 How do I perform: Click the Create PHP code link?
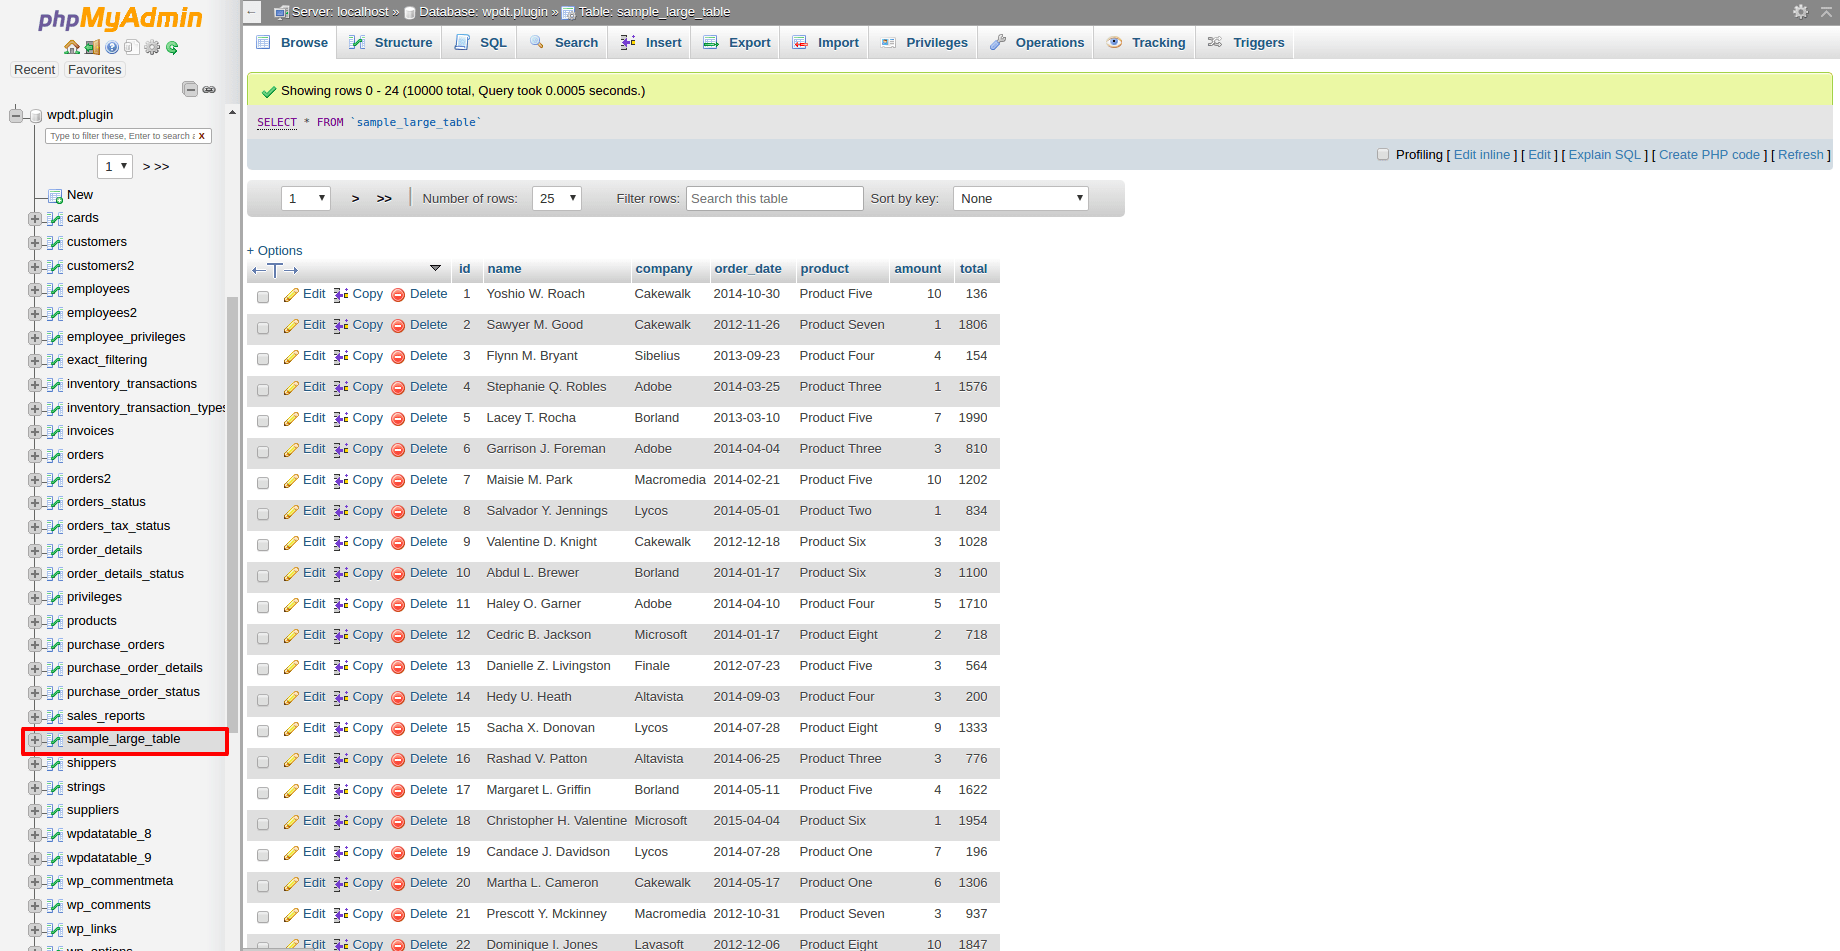(x=1709, y=154)
